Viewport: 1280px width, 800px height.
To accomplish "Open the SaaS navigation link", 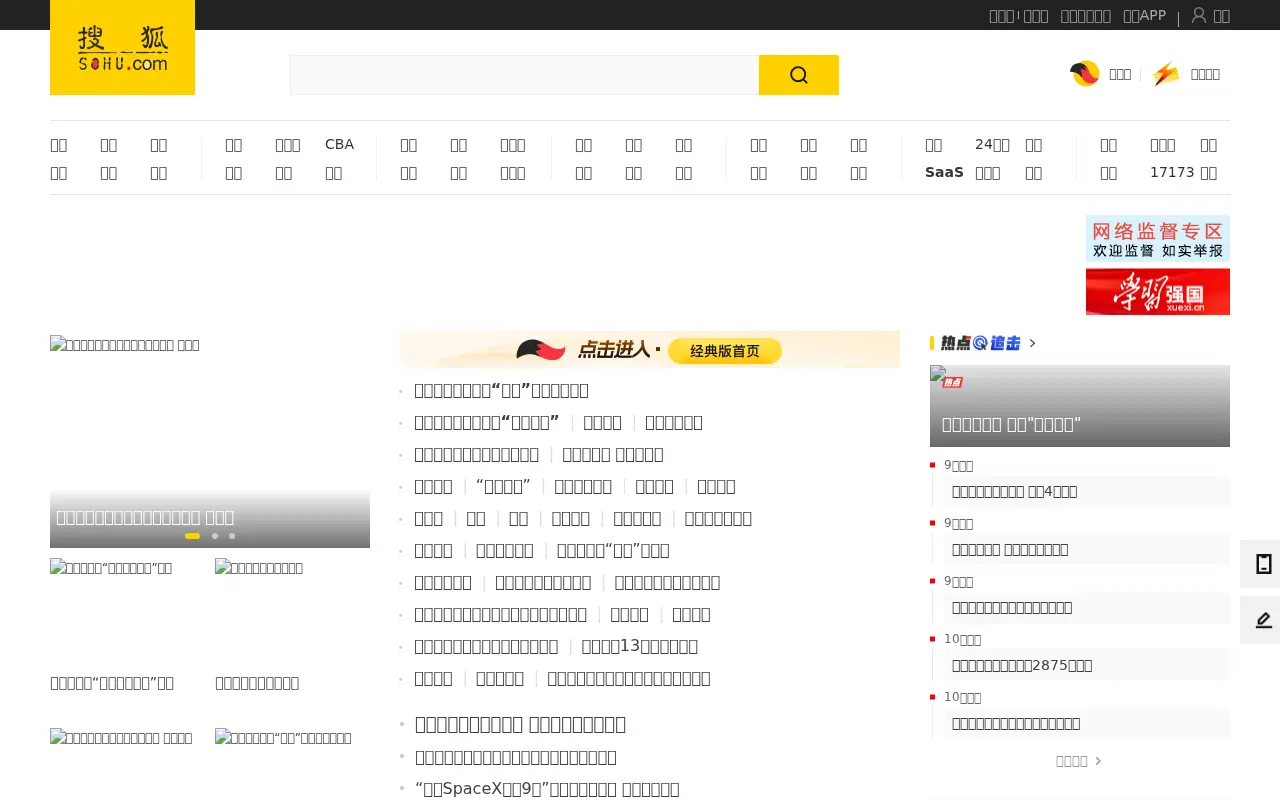I will (944, 172).
